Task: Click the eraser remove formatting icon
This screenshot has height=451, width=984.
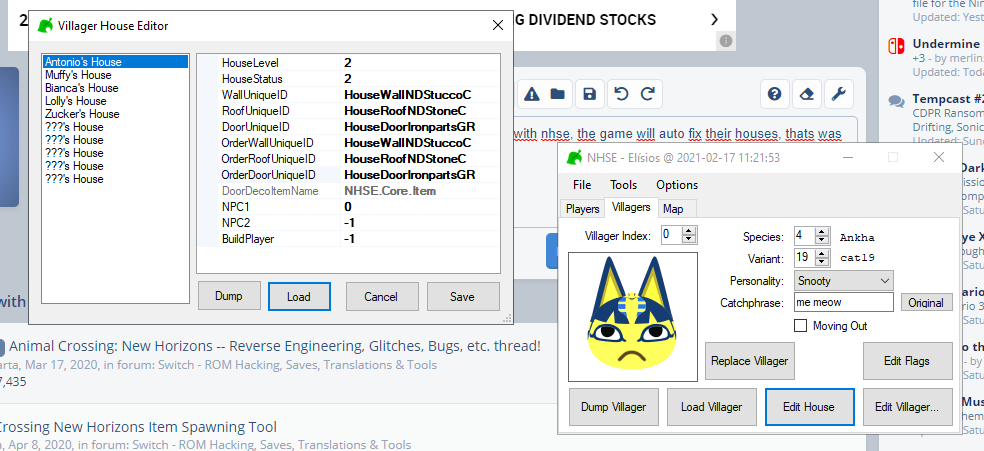Action: 806,94
